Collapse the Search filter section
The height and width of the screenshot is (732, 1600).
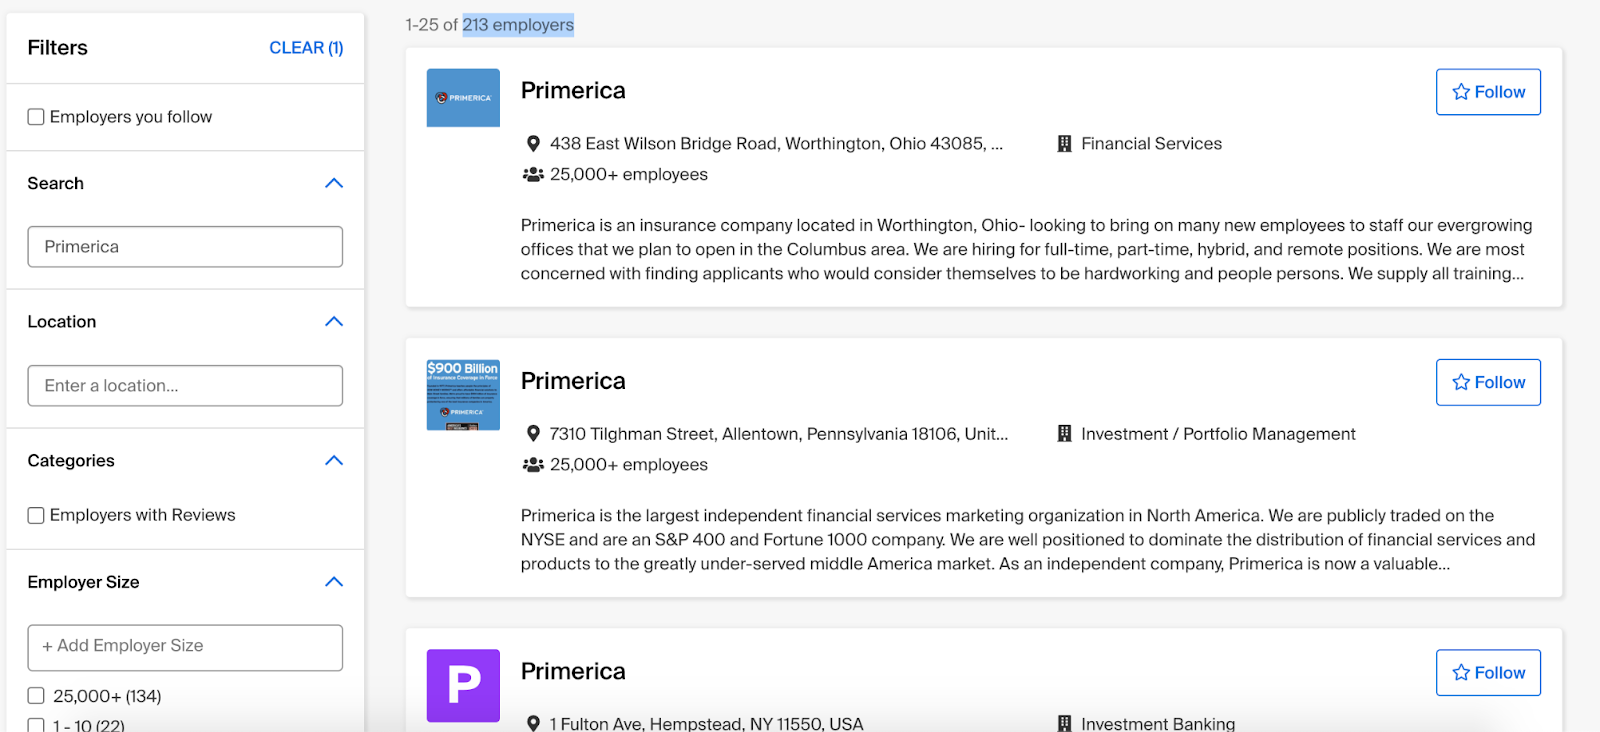334,183
